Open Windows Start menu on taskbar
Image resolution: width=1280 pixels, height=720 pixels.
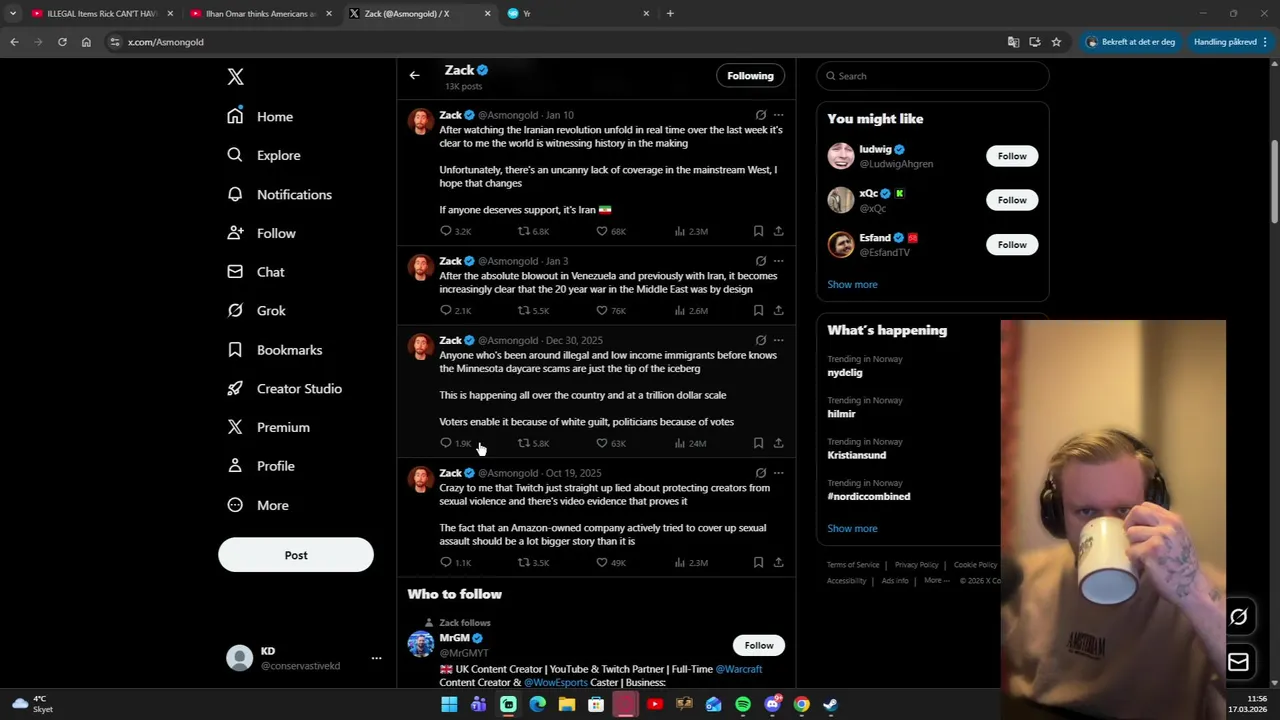[x=449, y=705]
